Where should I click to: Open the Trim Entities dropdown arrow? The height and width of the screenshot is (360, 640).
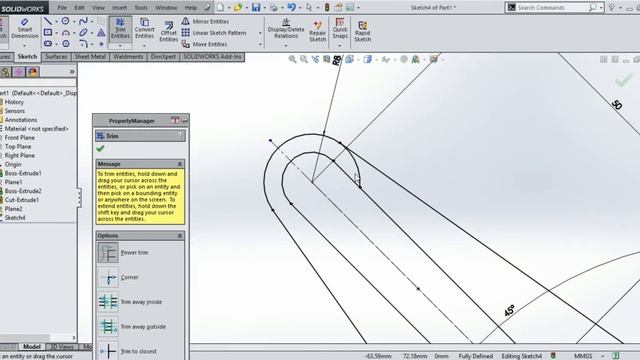[120, 45]
